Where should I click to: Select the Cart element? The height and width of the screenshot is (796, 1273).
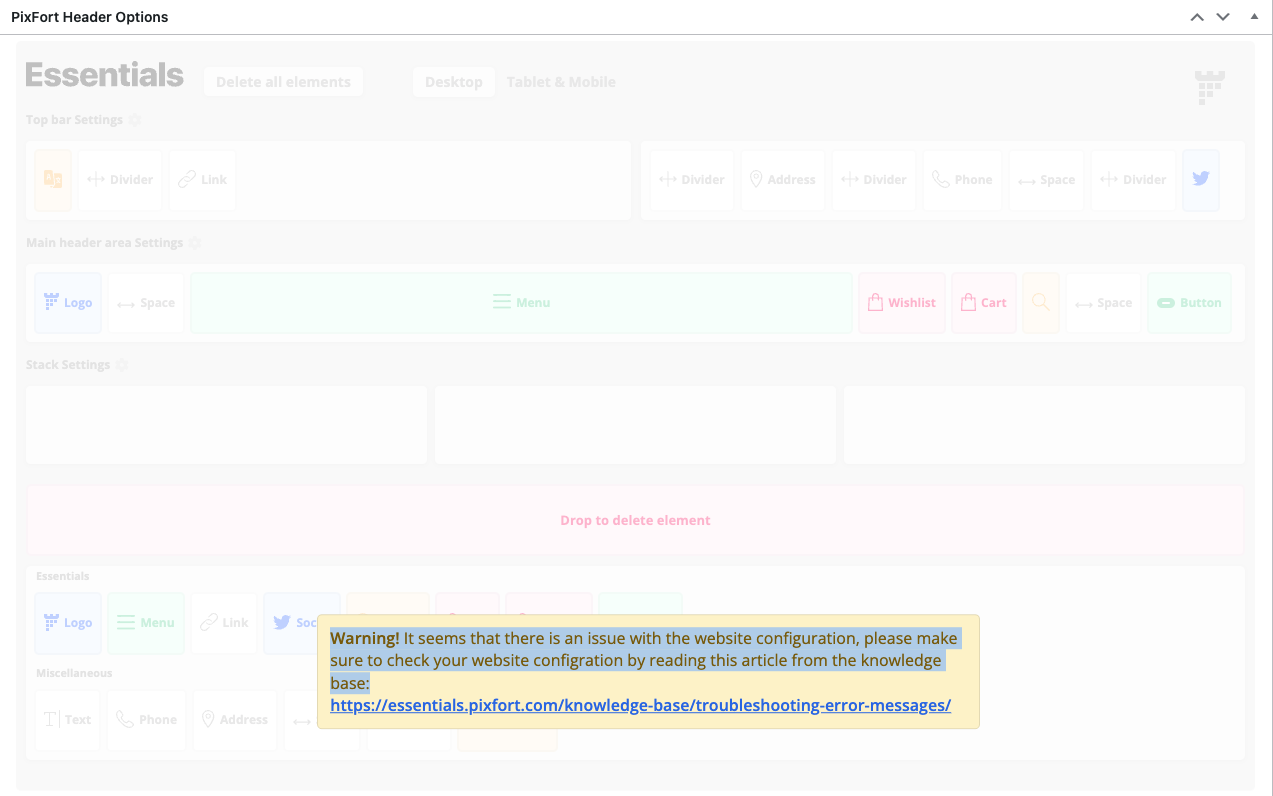(984, 303)
